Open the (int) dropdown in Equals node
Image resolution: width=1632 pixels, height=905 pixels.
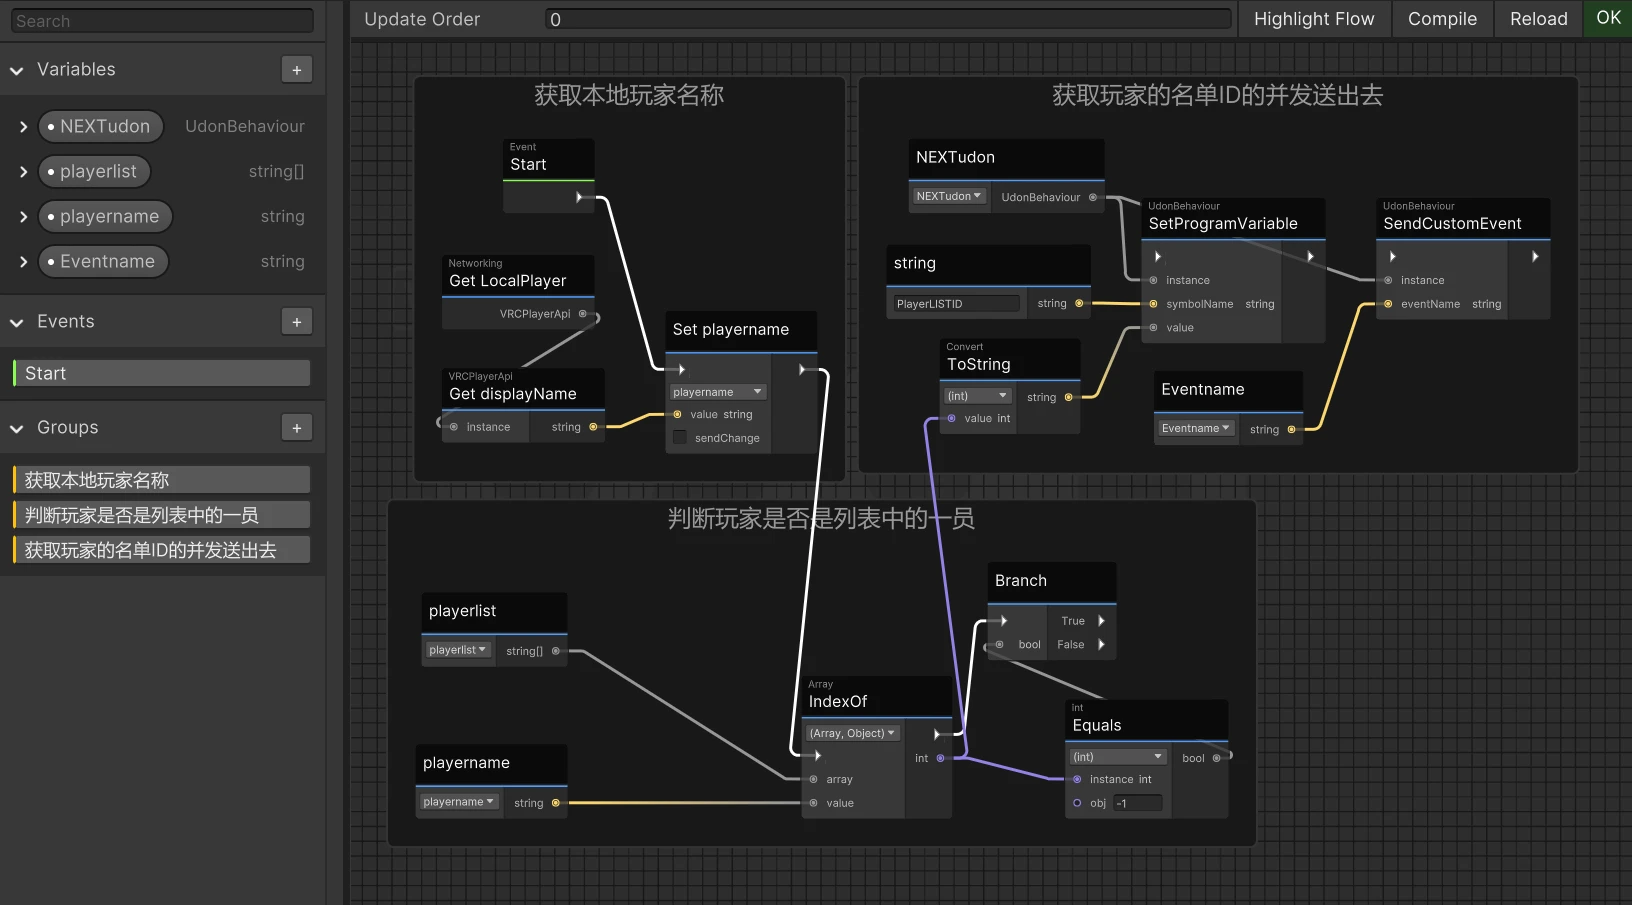coord(1117,757)
